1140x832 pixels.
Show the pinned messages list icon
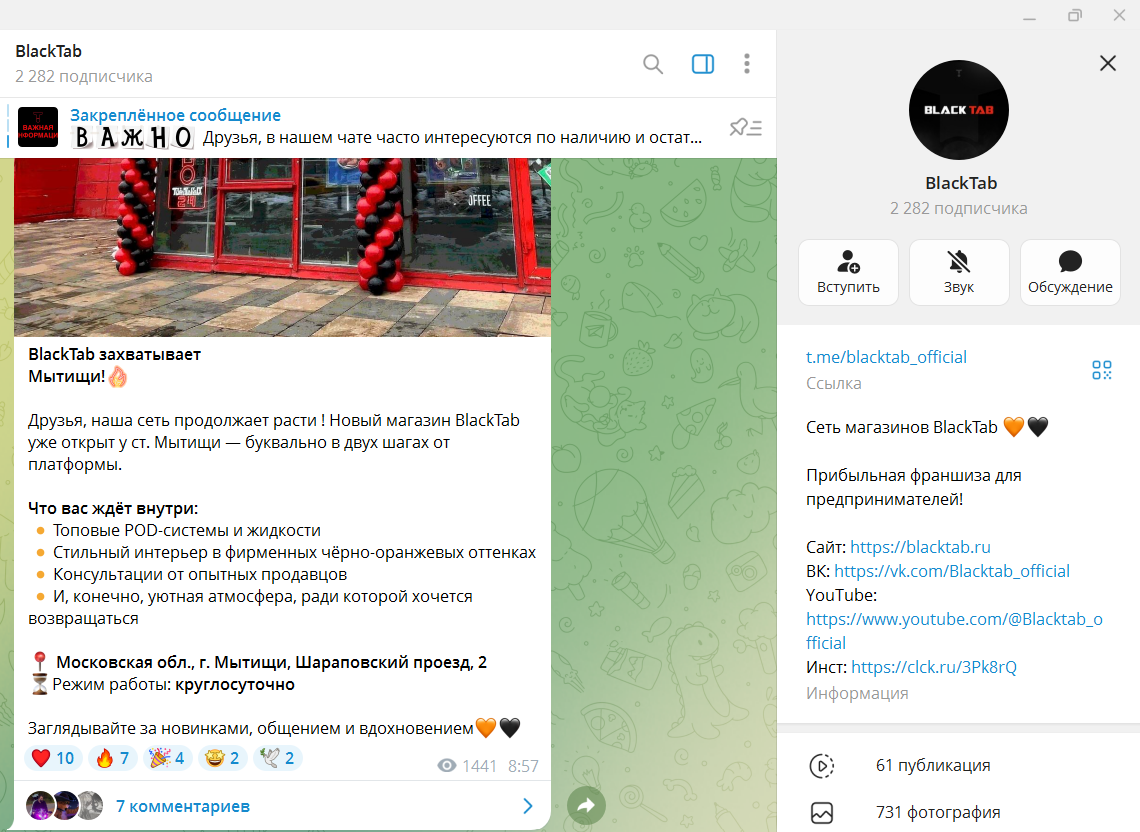746,128
